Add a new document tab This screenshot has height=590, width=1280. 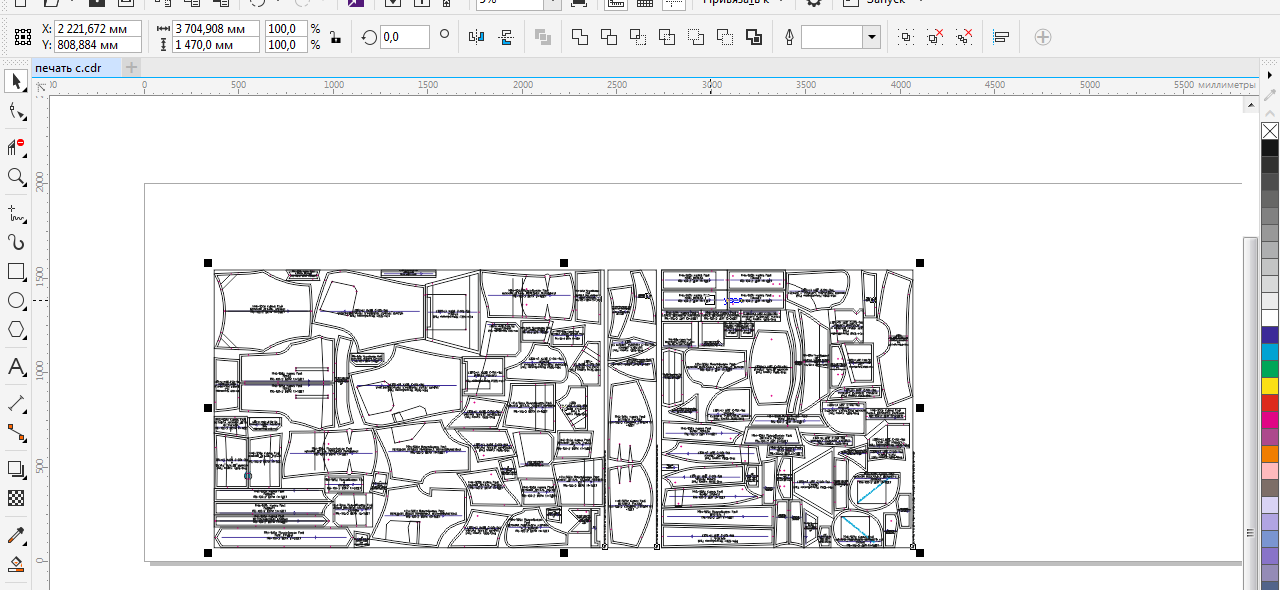tap(132, 67)
